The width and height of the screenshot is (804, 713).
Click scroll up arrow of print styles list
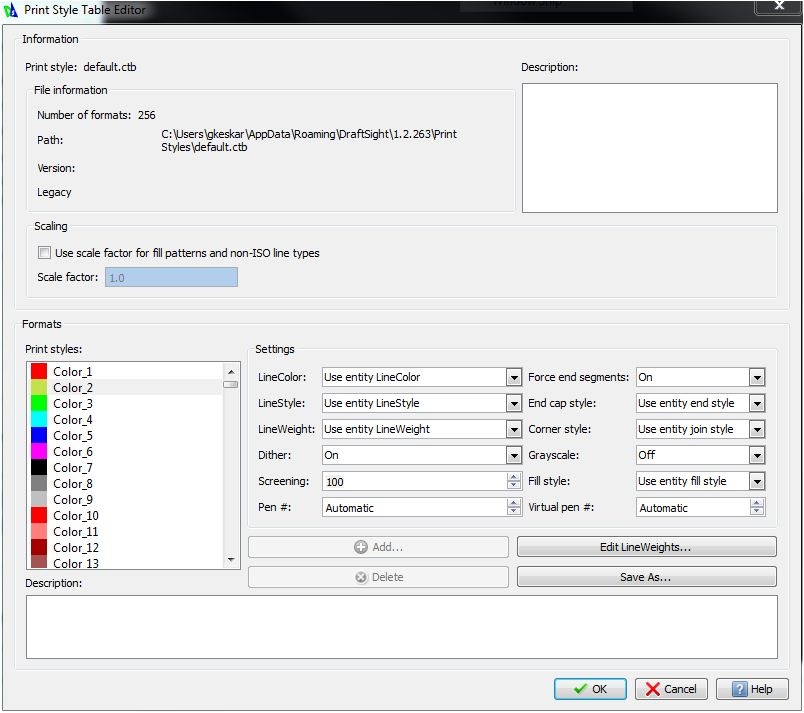tap(231, 372)
